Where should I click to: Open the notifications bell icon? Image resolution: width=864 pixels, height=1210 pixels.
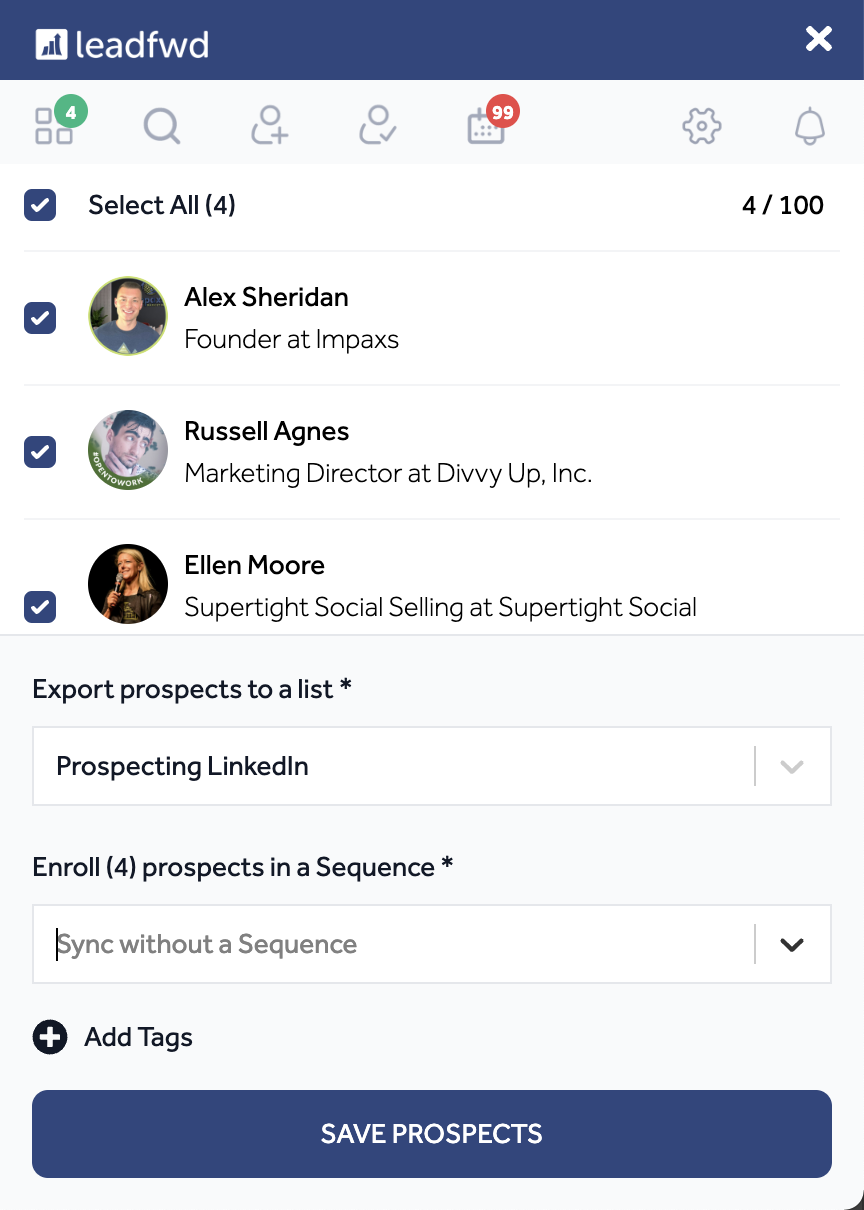click(810, 126)
